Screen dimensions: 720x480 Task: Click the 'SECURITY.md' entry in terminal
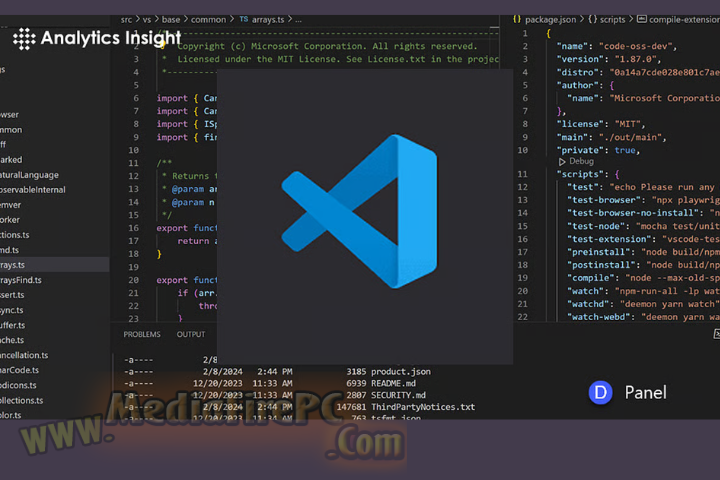399,395
